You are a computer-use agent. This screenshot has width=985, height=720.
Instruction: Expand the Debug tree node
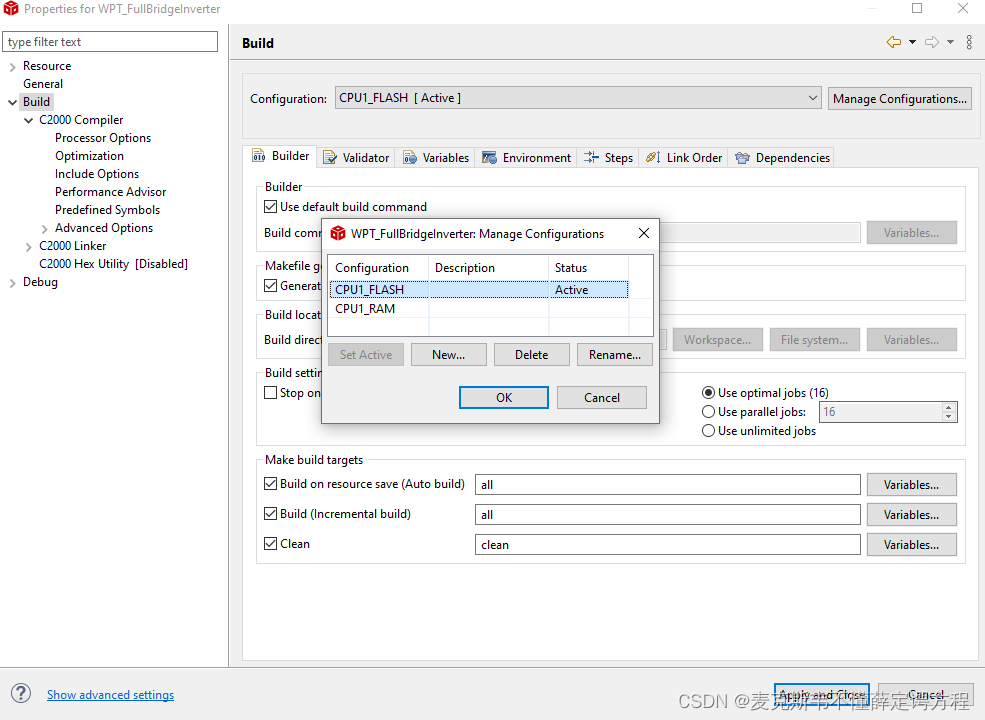coord(13,283)
